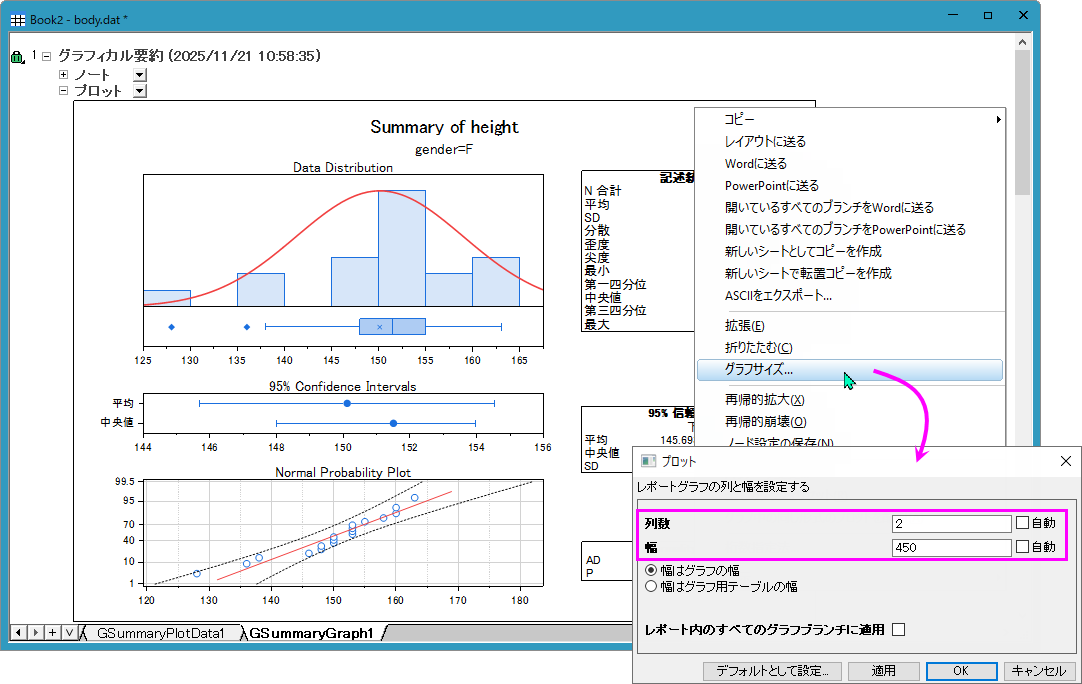This screenshot has height=684, width=1082.
Task: Enable the 自動 checkbox for 列数
Action: tap(1022, 522)
